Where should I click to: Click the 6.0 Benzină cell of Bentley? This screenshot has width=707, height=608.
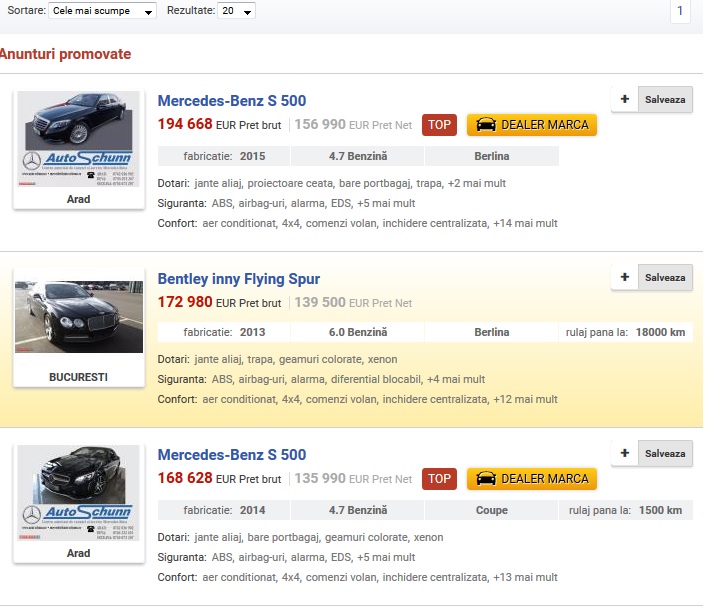[358, 332]
